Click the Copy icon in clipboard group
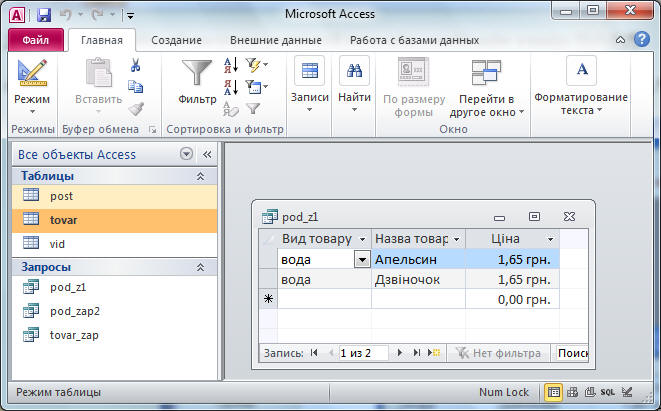Image resolution: width=661 pixels, height=411 pixels. pyautogui.click(x=135, y=86)
